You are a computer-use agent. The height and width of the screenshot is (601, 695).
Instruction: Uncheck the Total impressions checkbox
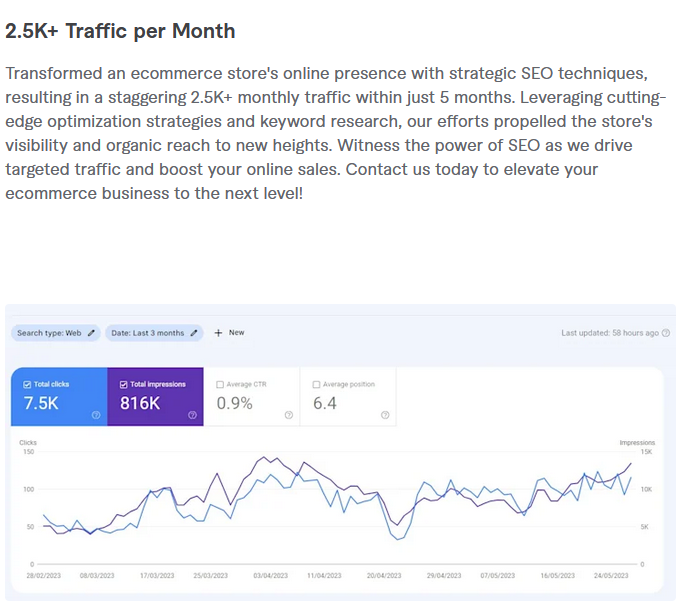point(124,384)
